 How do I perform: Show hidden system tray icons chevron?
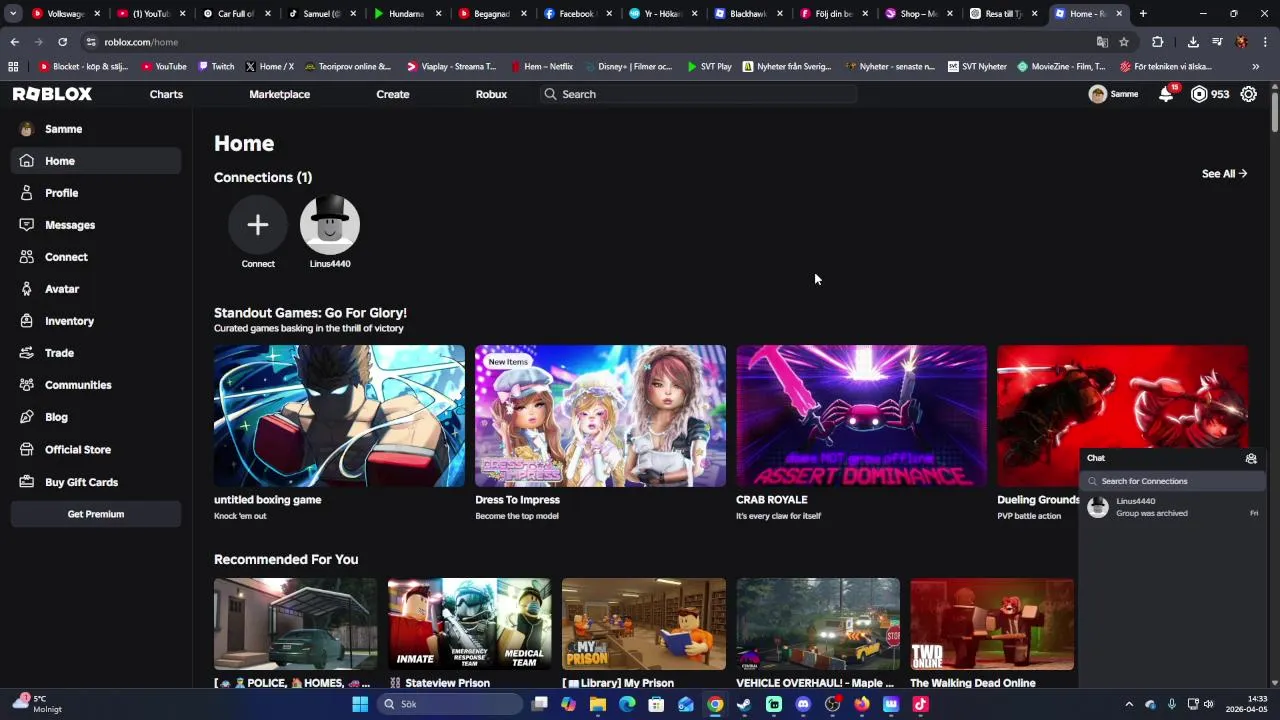click(x=1129, y=704)
